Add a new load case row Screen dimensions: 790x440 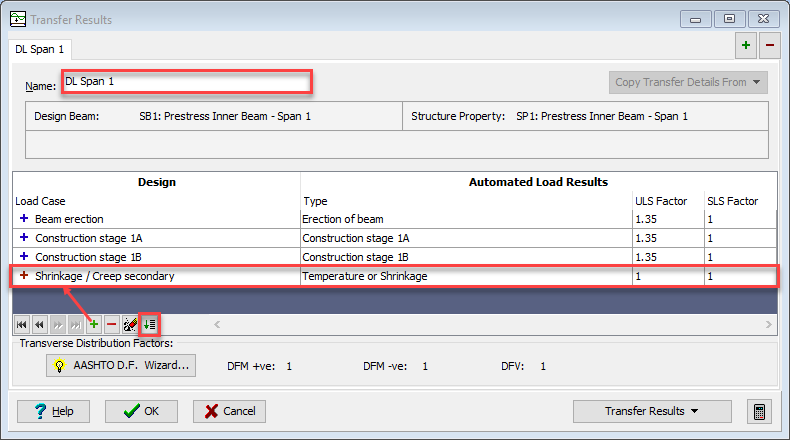click(x=94, y=325)
